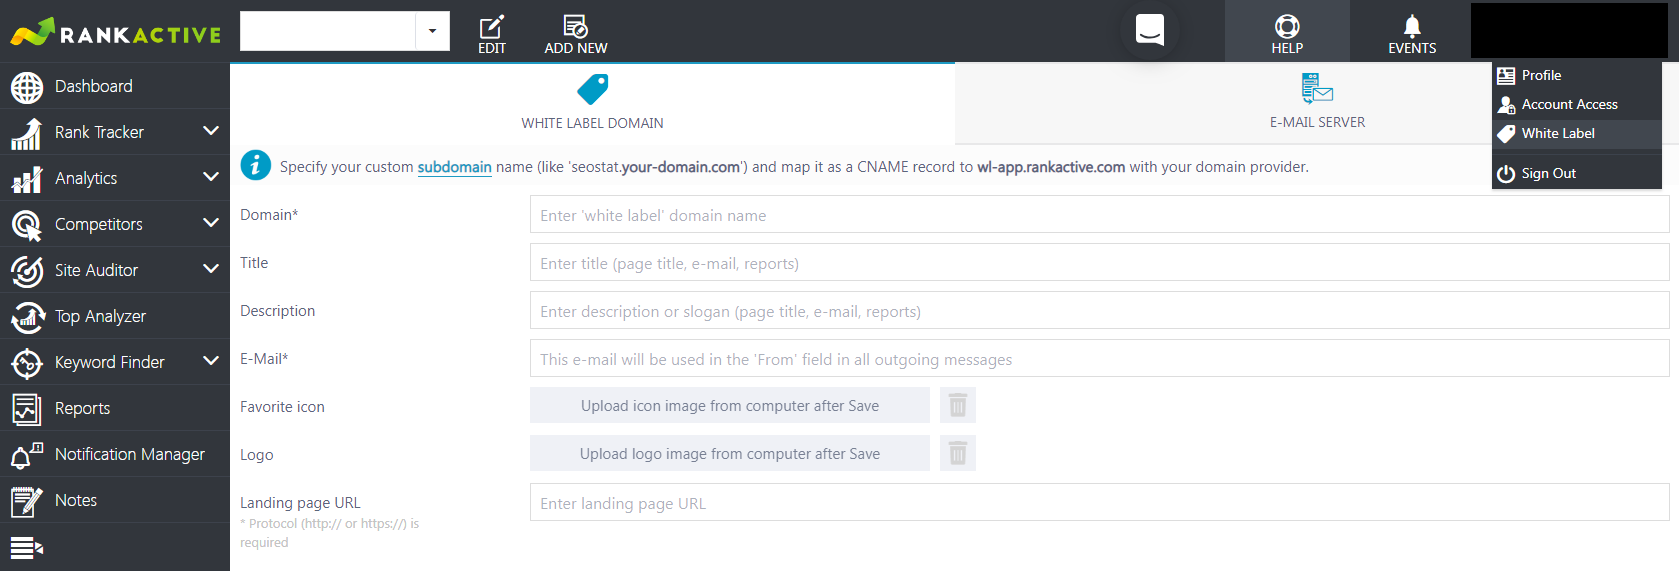Expand the Keyword Finder submenu
1679x571 pixels.
point(210,361)
